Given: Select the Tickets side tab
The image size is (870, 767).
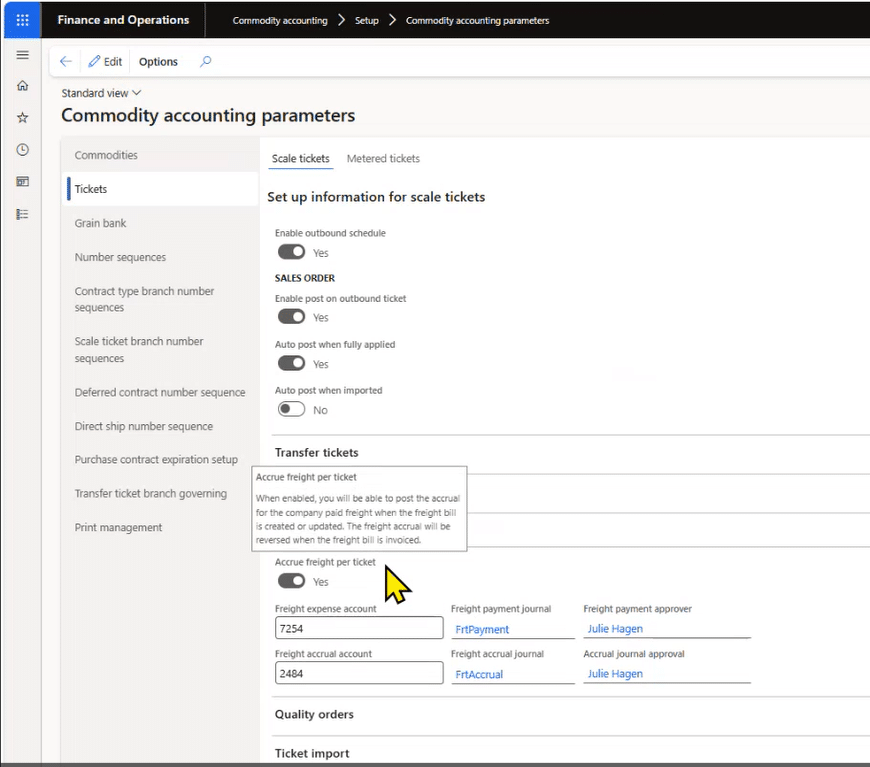Looking at the screenshot, I should [160, 189].
